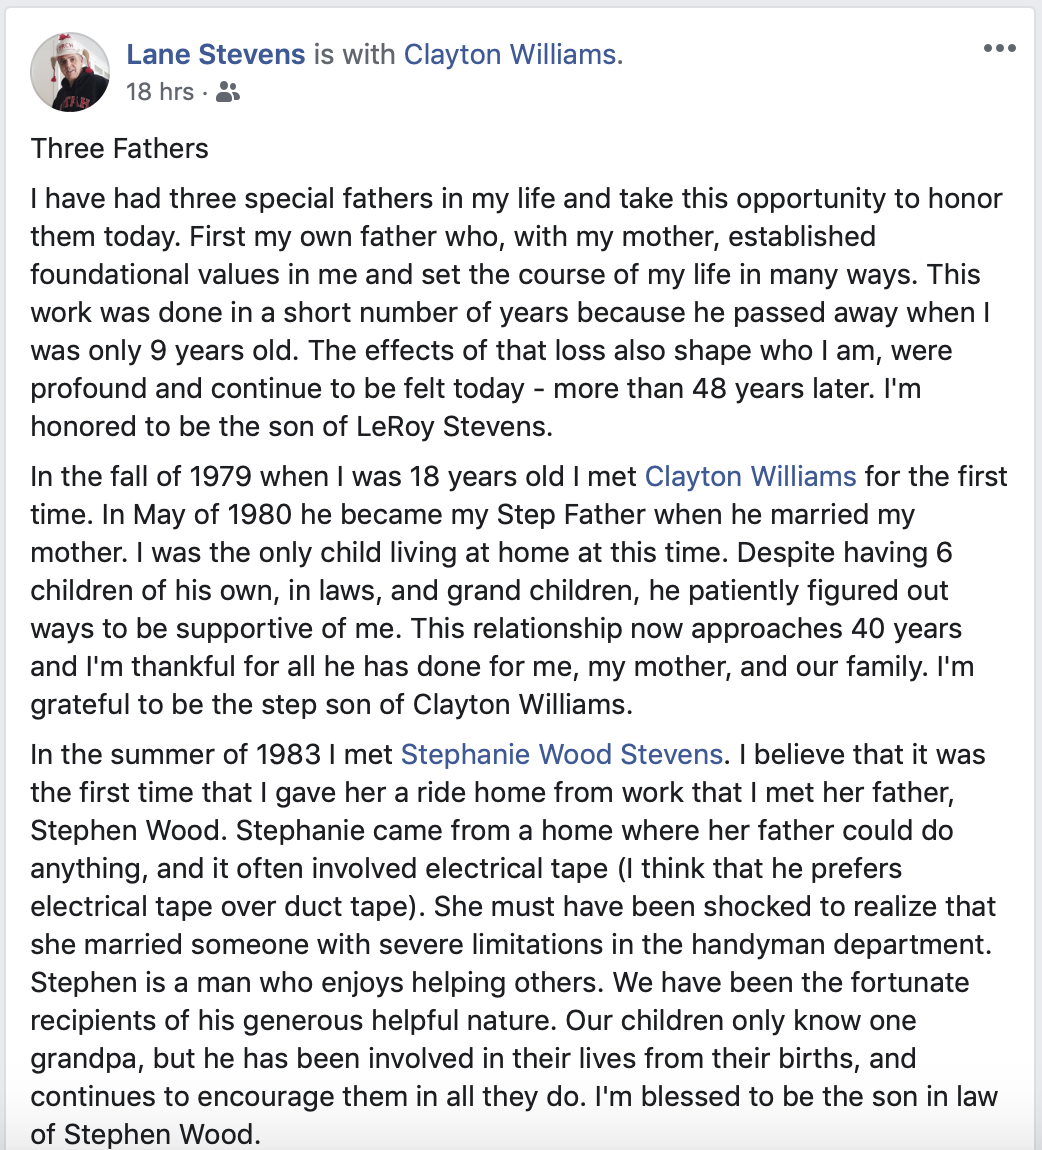The height and width of the screenshot is (1150, 1042).
Task: Open Clayton Williams tagged in the post header
Action: (x=512, y=54)
